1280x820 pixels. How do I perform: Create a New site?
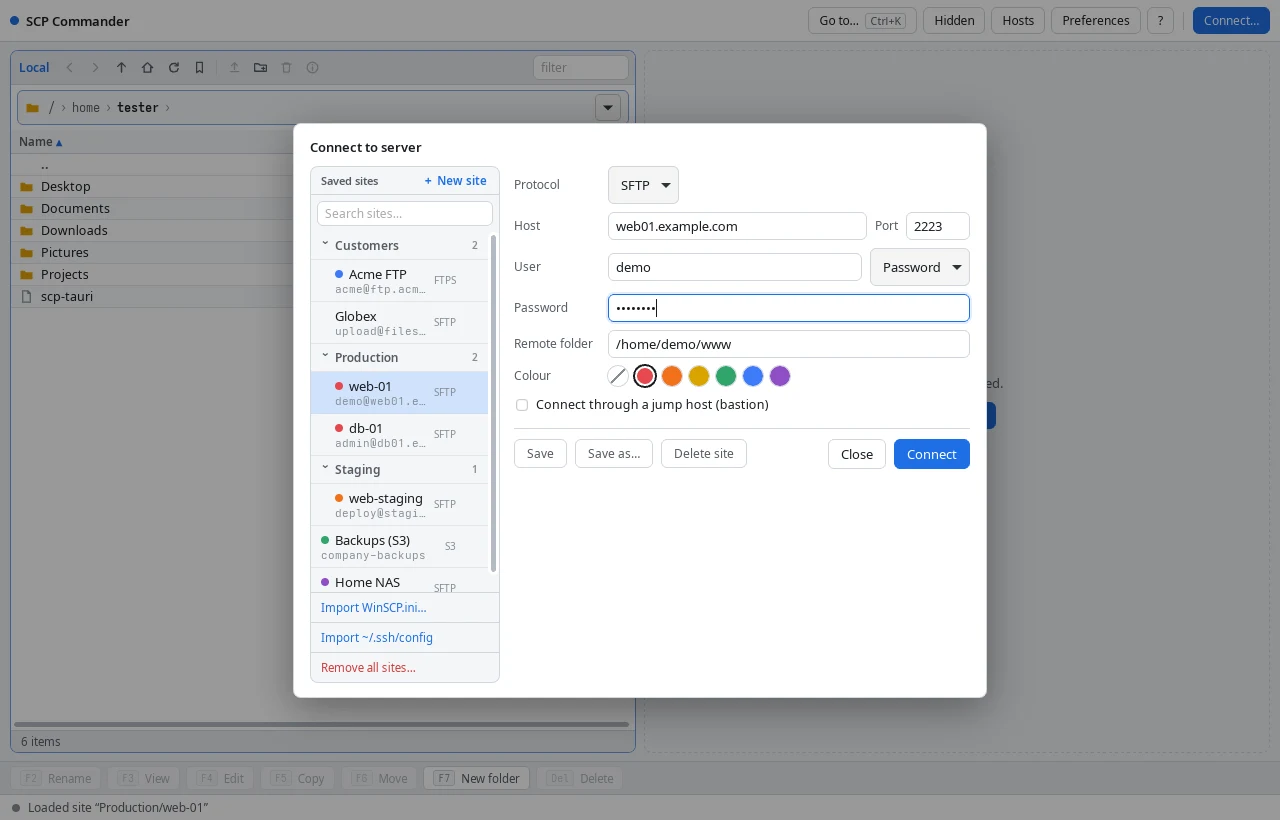click(x=455, y=181)
